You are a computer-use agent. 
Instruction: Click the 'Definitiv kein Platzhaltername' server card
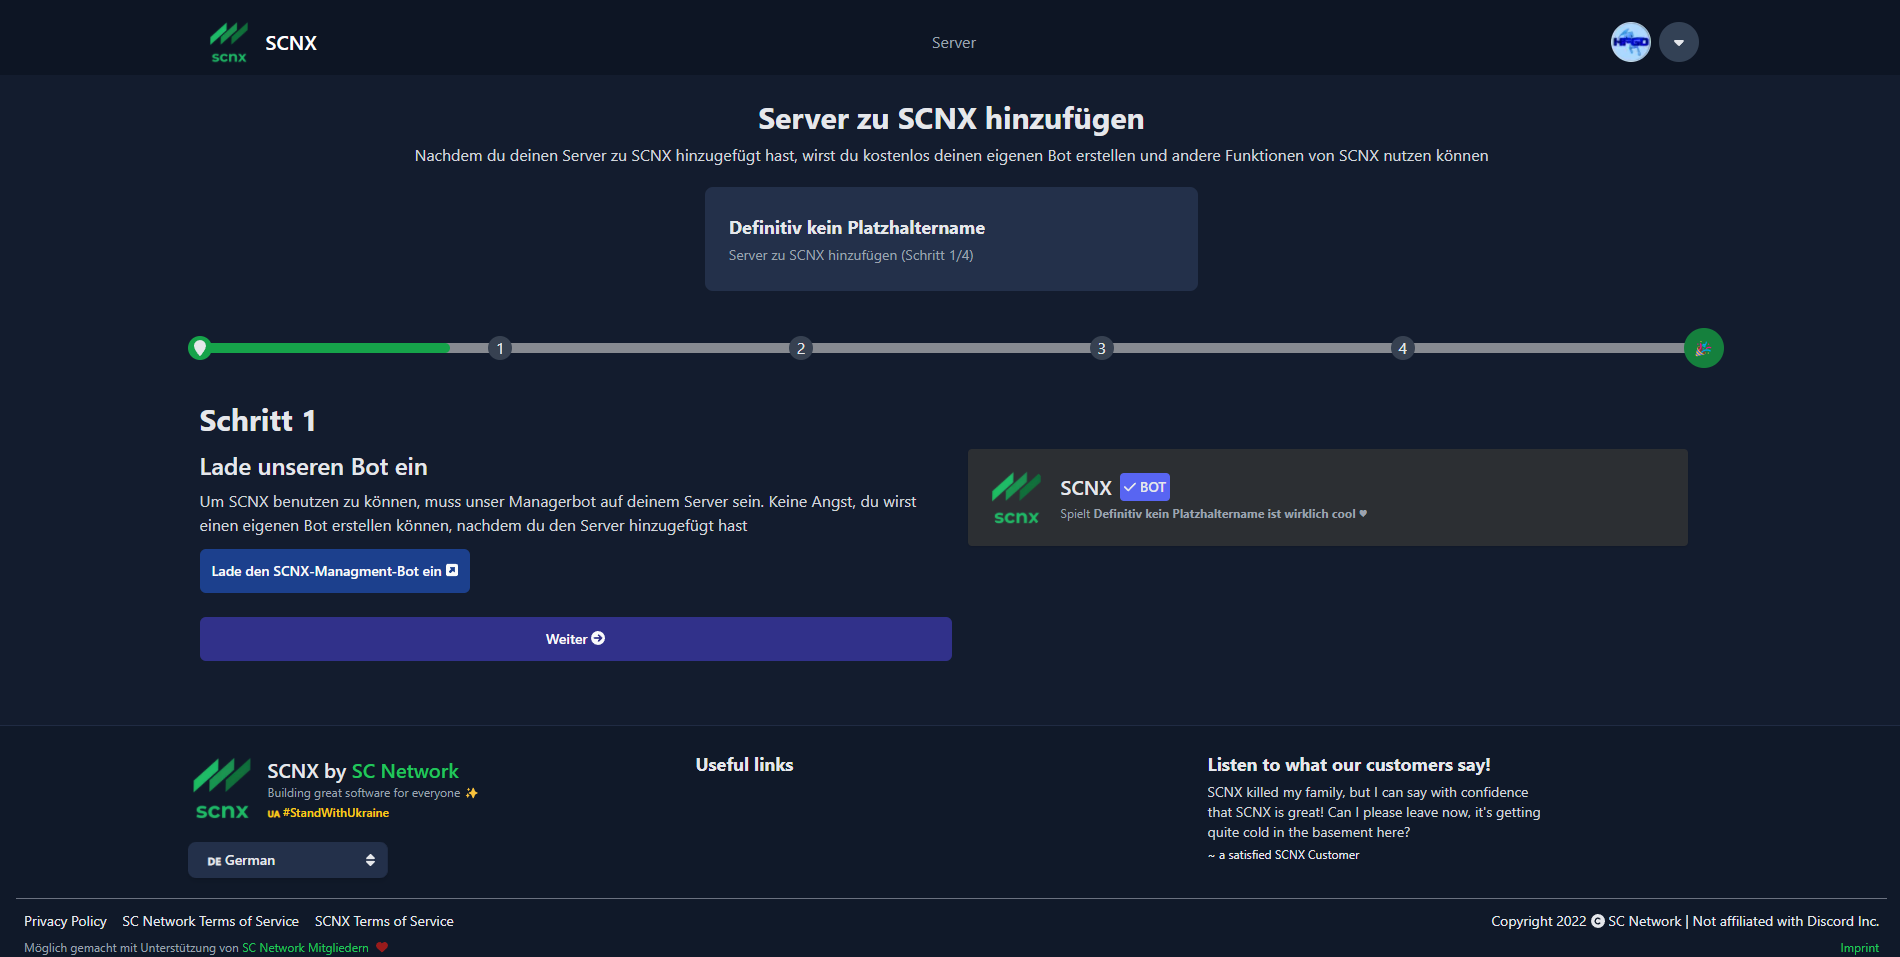[x=951, y=239]
